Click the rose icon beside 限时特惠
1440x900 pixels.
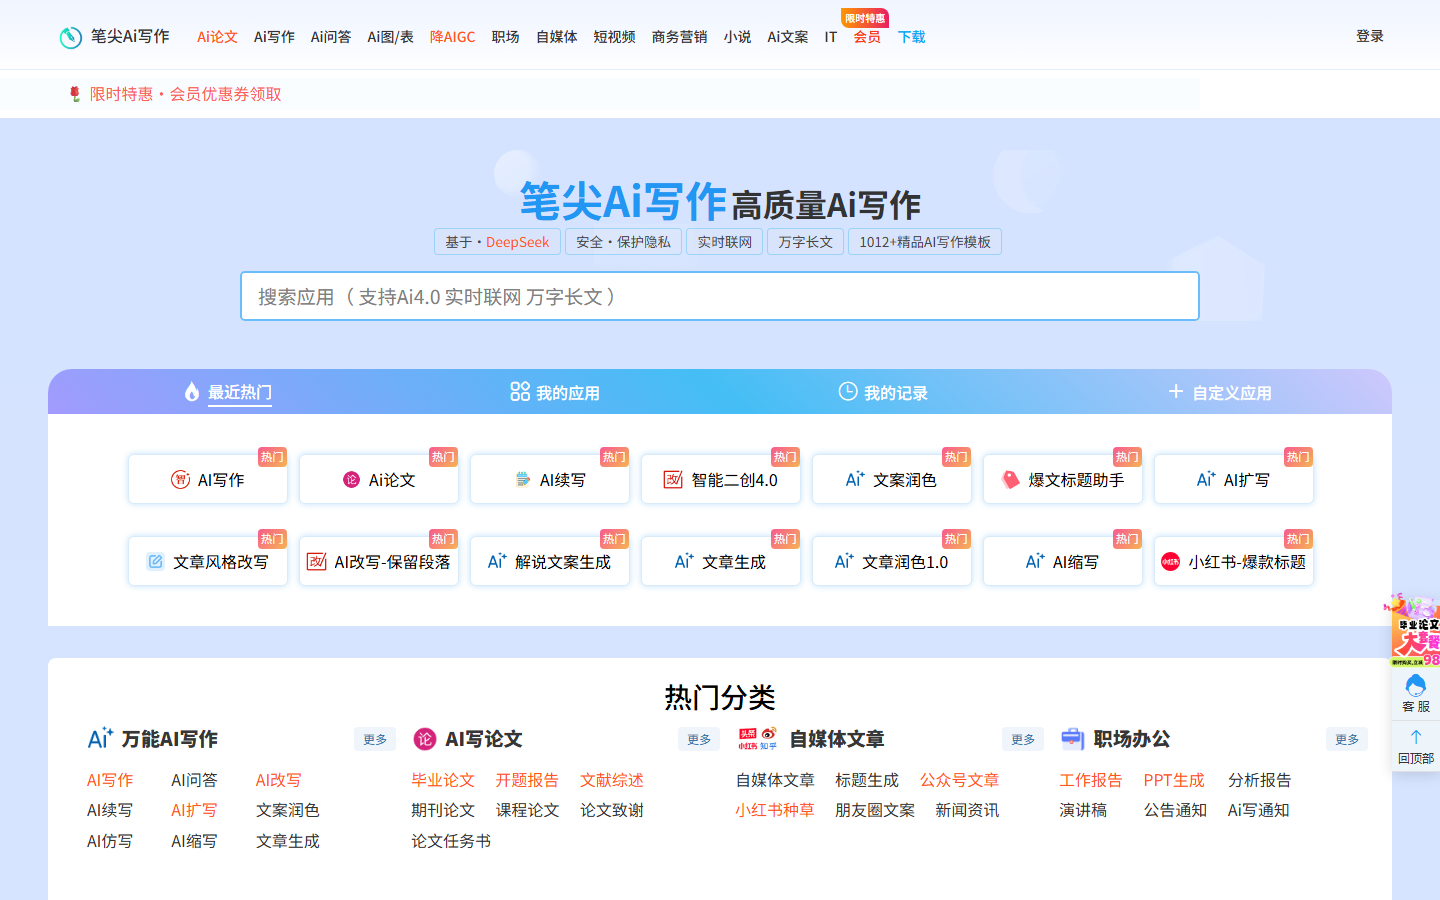[x=75, y=94]
